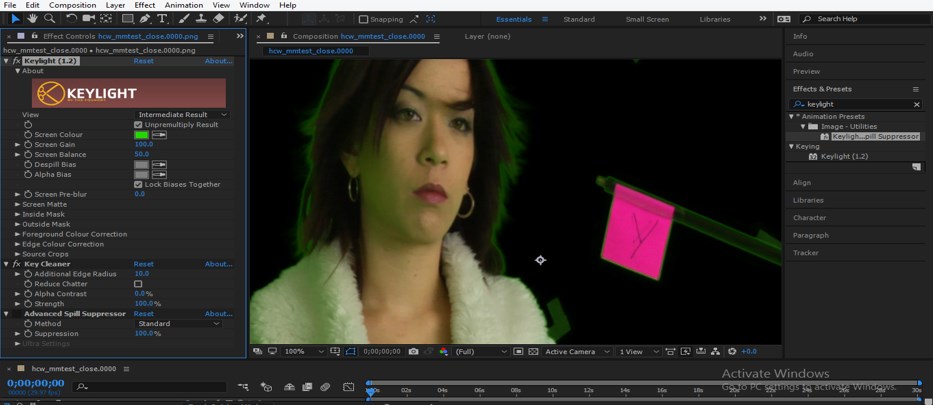The height and width of the screenshot is (405, 933).
Task: Expand the Screen Matte group
Action: coord(18,205)
